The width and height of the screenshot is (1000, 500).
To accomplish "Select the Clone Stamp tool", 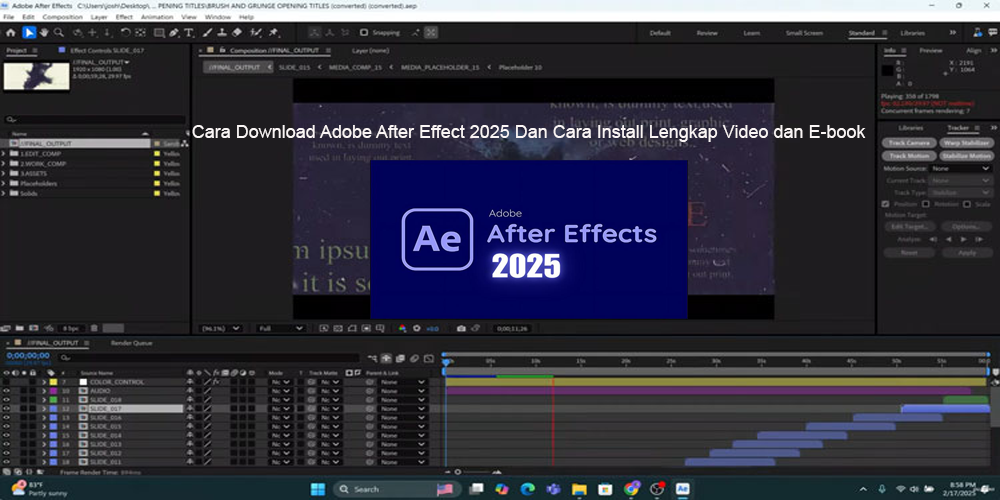I will coord(223,33).
